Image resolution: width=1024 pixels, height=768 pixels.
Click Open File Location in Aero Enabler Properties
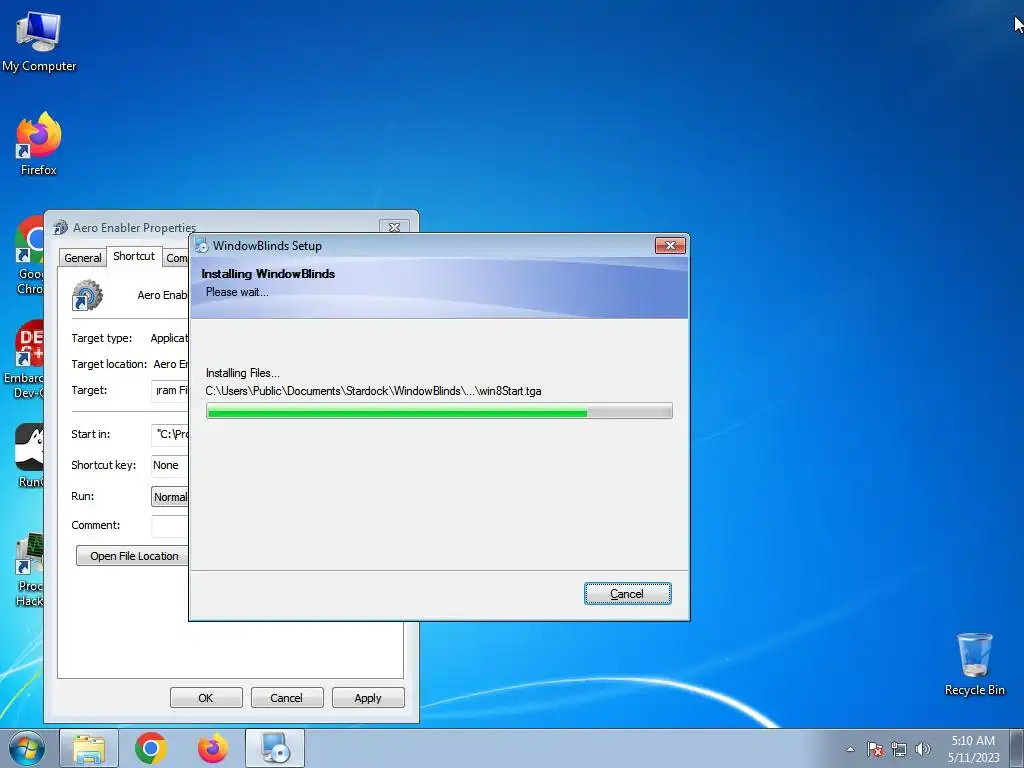click(x=133, y=556)
